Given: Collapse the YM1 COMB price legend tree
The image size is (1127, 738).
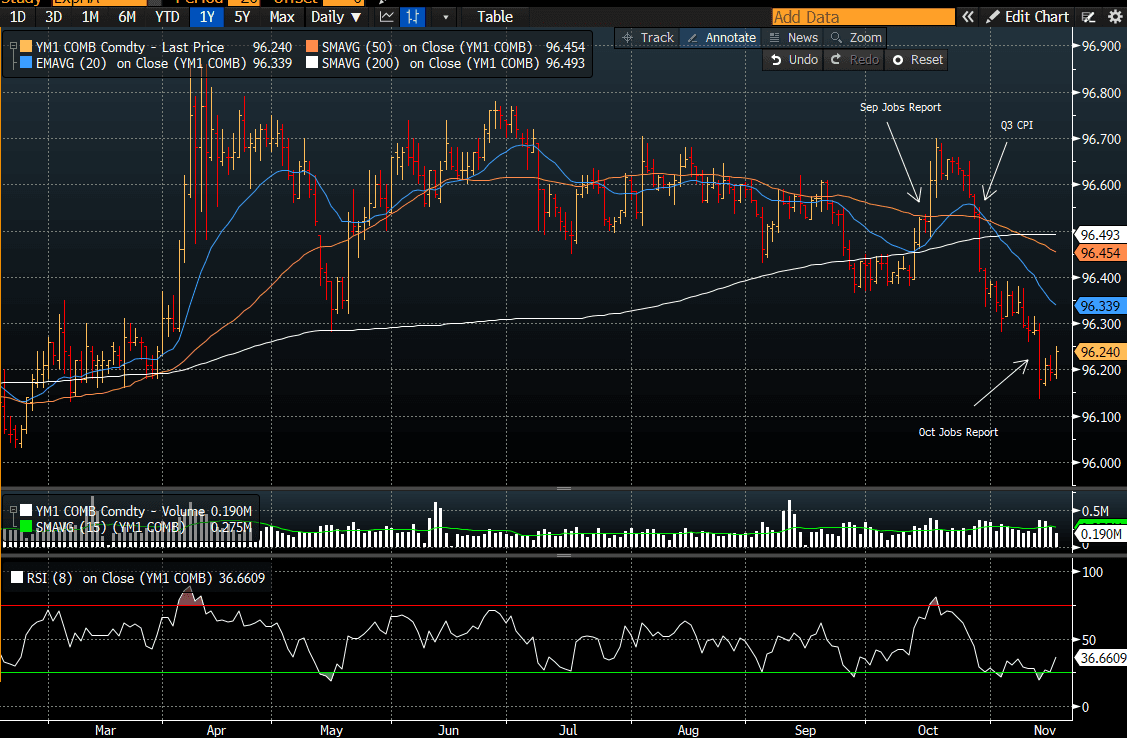Looking at the screenshot, I should [11, 47].
